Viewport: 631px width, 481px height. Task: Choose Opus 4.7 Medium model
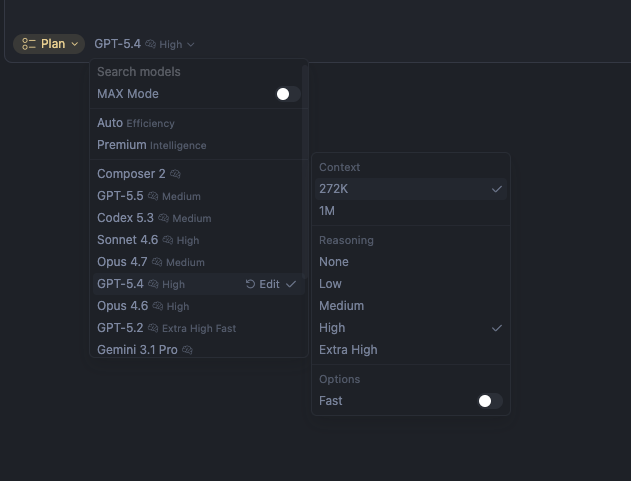click(199, 262)
